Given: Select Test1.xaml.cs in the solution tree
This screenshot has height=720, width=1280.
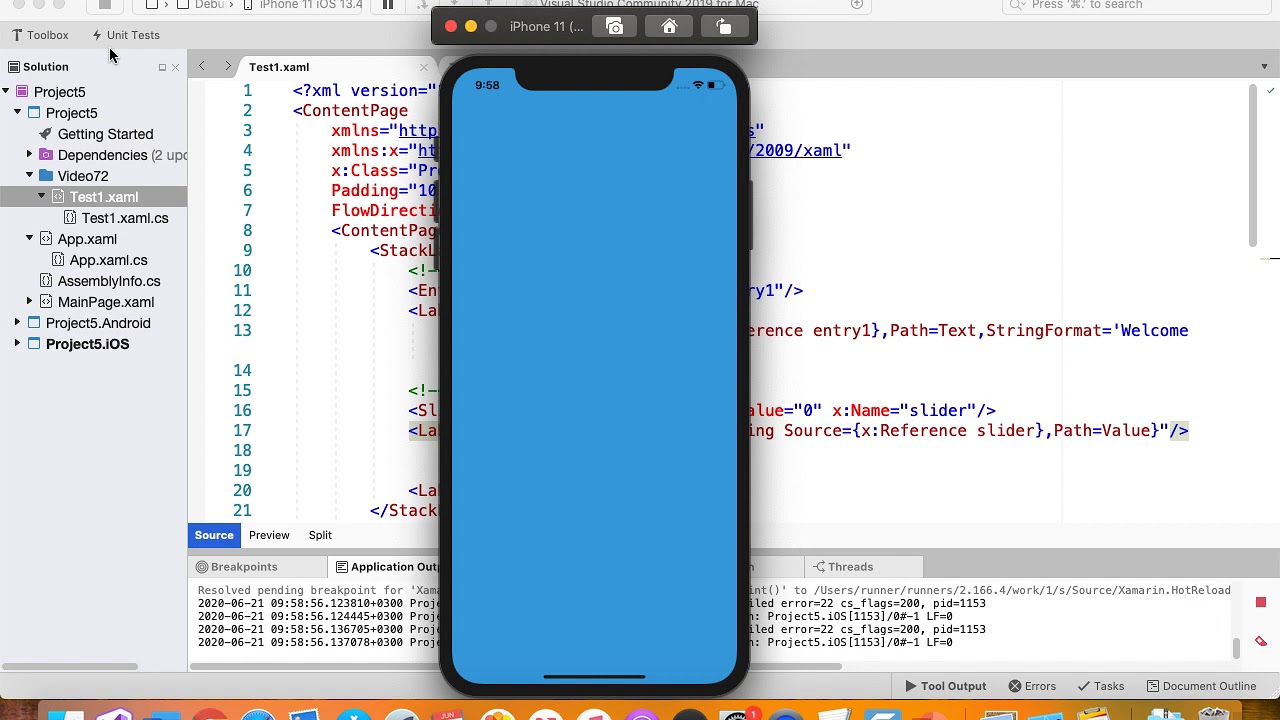Looking at the screenshot, I should (125, 218).
